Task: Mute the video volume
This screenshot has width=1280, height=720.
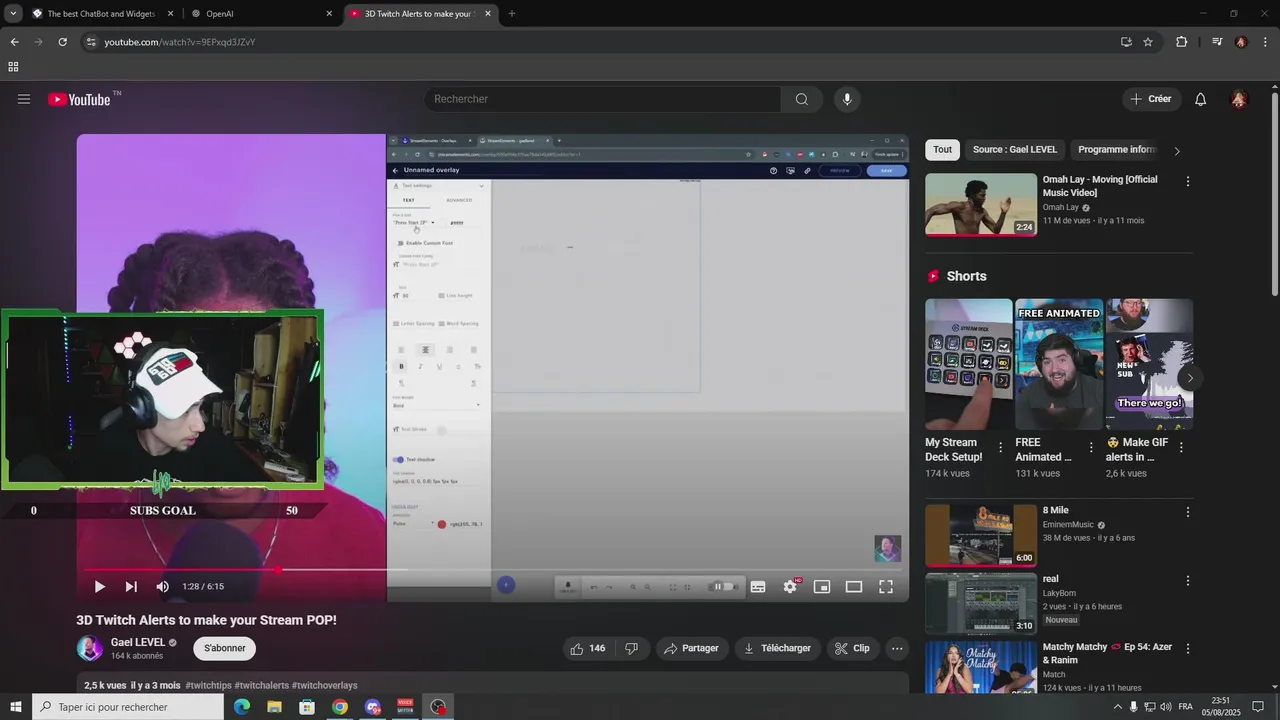Action: [163, 587]
